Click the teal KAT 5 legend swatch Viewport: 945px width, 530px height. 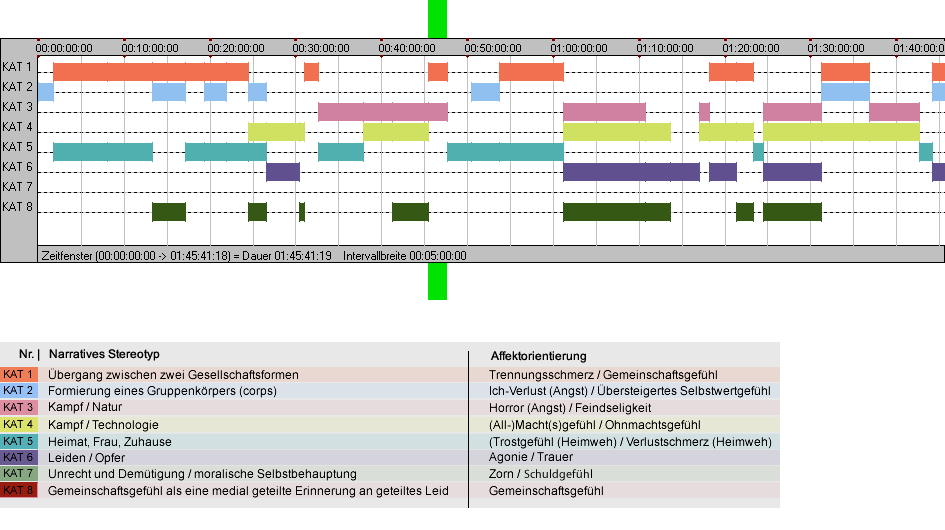click(x=19, y=441)
